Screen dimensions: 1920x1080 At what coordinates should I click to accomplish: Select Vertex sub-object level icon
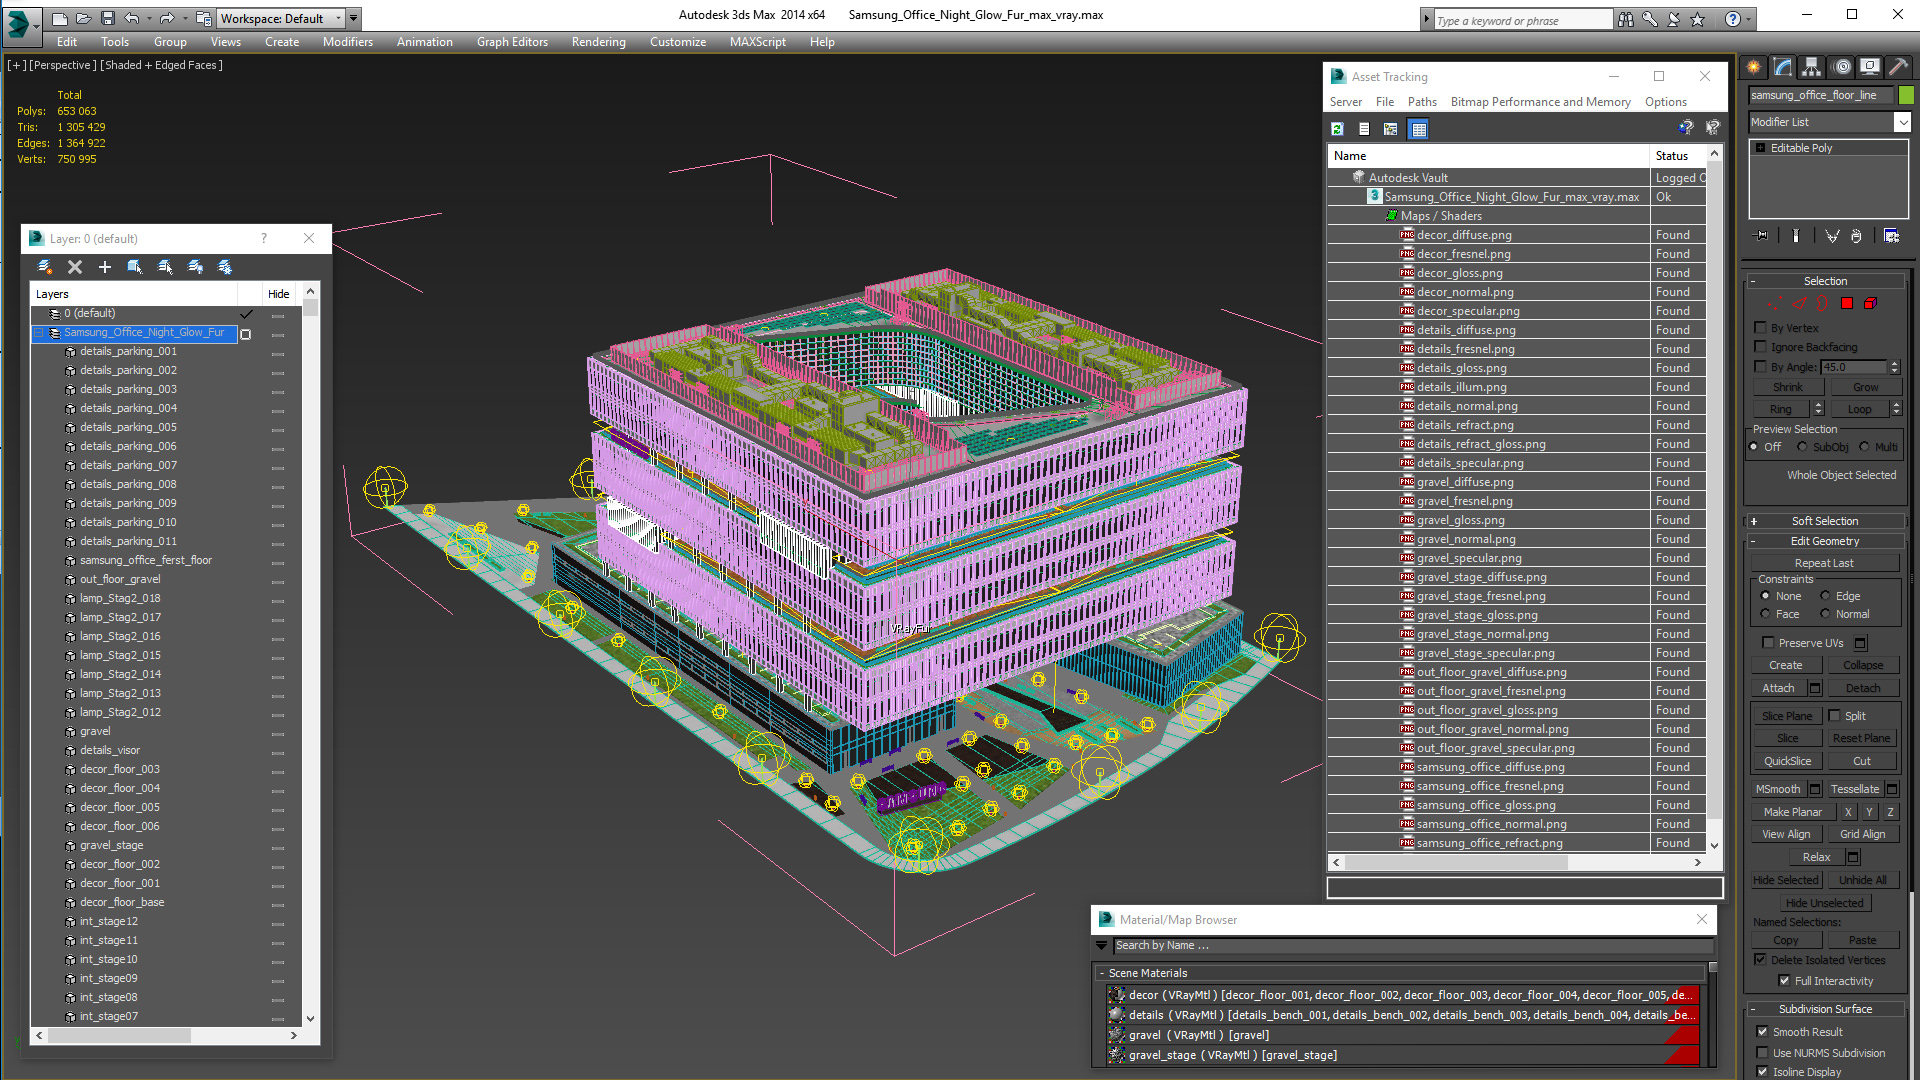(1774, 304)
